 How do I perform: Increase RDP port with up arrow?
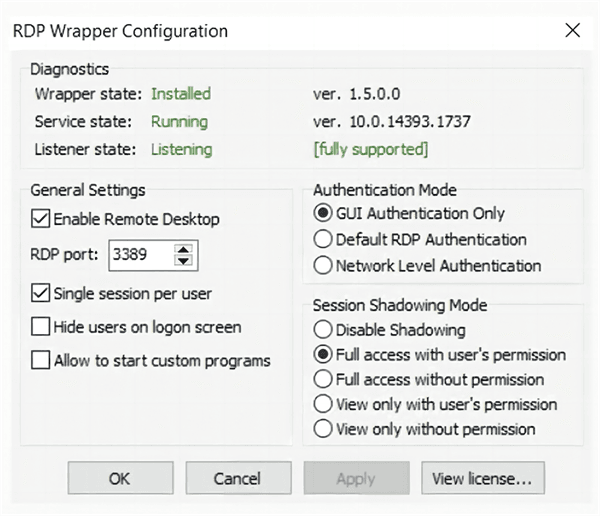pos(182,249)
